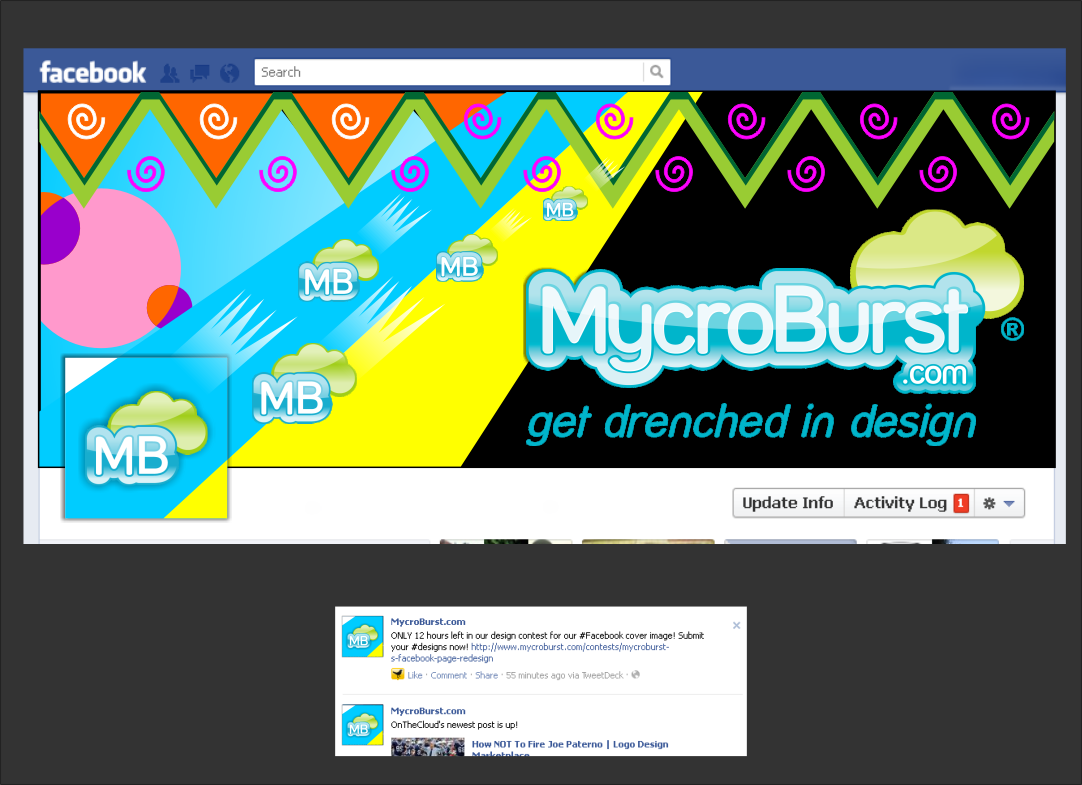Click the red Activity Log notification badge

click(x=961, y=503)
